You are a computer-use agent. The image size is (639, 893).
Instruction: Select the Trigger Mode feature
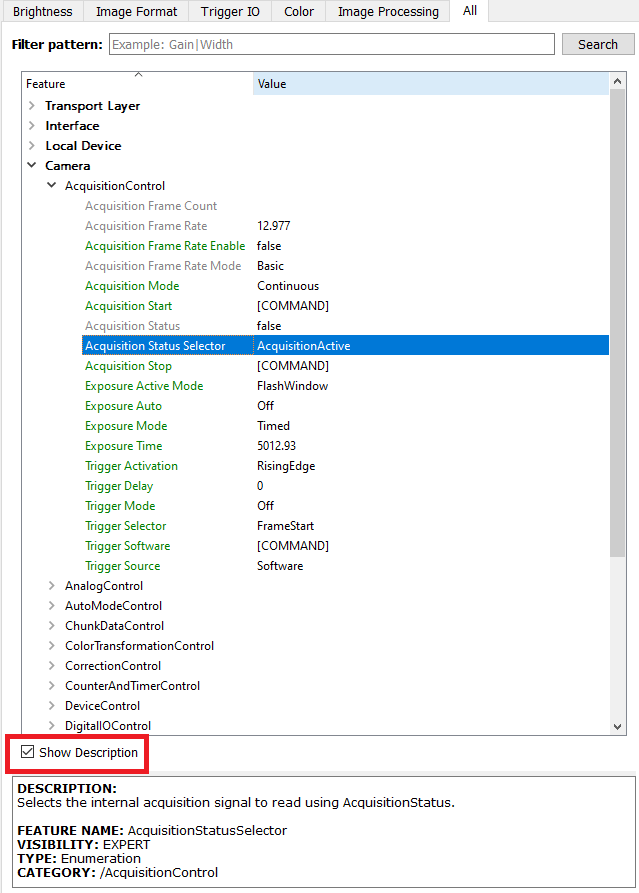[x=120, y=506]
